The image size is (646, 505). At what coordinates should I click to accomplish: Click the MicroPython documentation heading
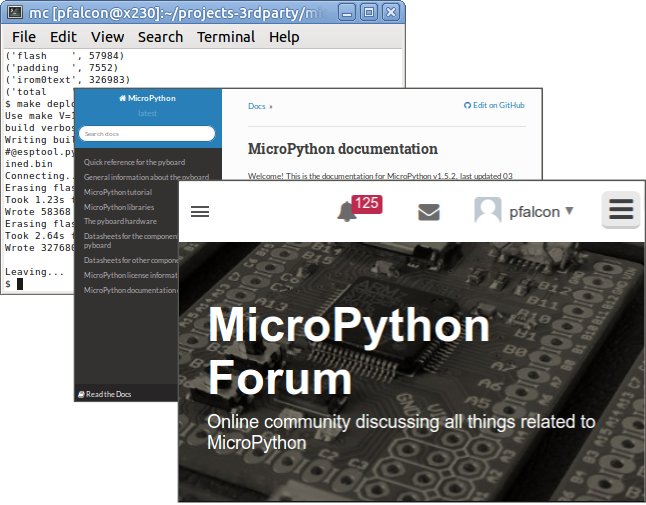point(343,149)
